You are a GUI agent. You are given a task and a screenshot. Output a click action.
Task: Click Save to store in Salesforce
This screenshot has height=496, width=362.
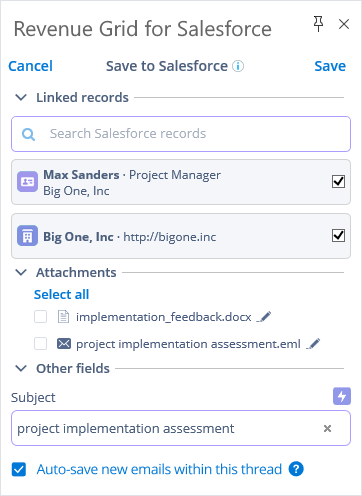point(330,66)
